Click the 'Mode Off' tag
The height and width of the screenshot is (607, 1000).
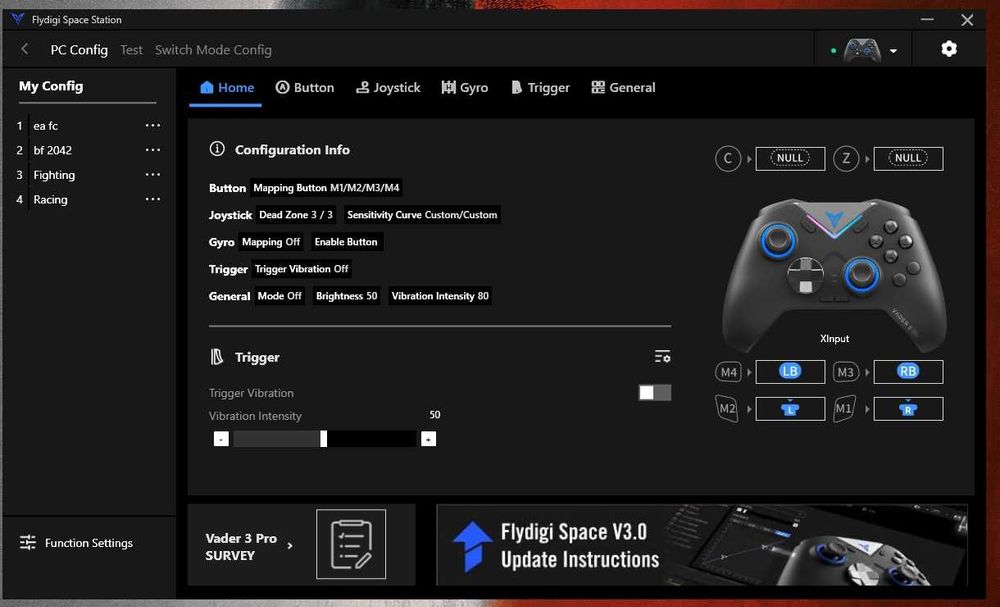[x=279, y=296]
